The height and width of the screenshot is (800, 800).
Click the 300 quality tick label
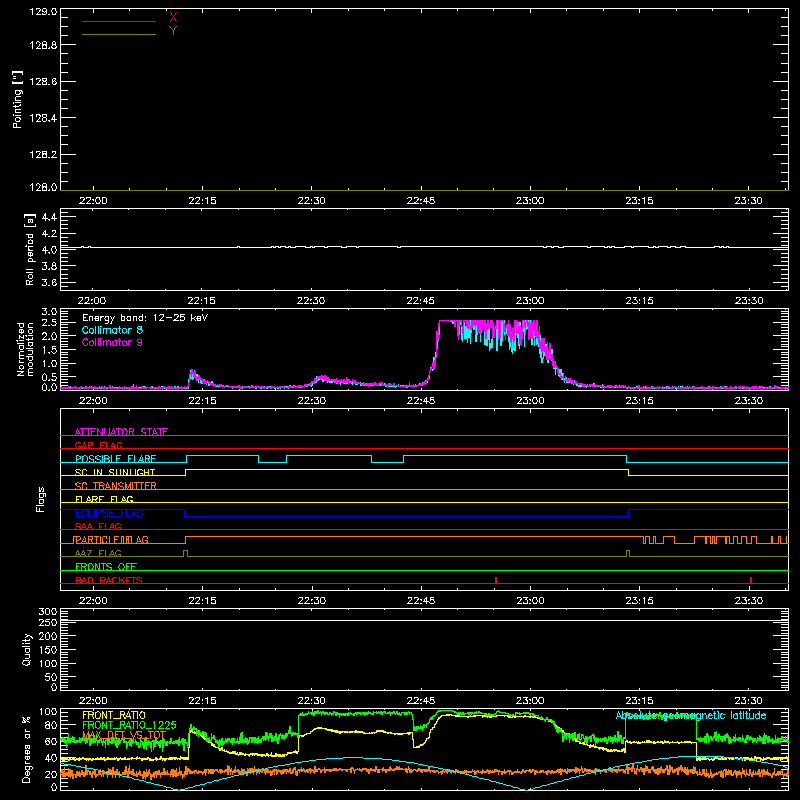(48, 612)
